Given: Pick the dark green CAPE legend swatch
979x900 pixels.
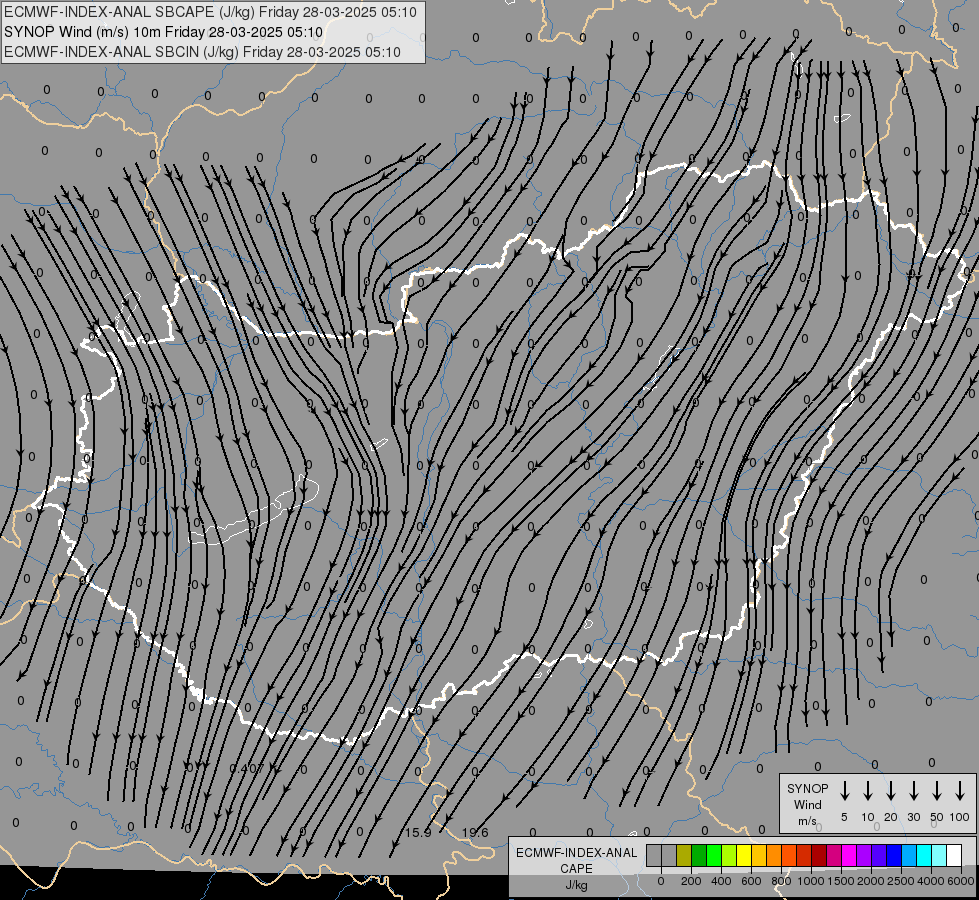Looking at the screenshot, I should pos(699,855).
